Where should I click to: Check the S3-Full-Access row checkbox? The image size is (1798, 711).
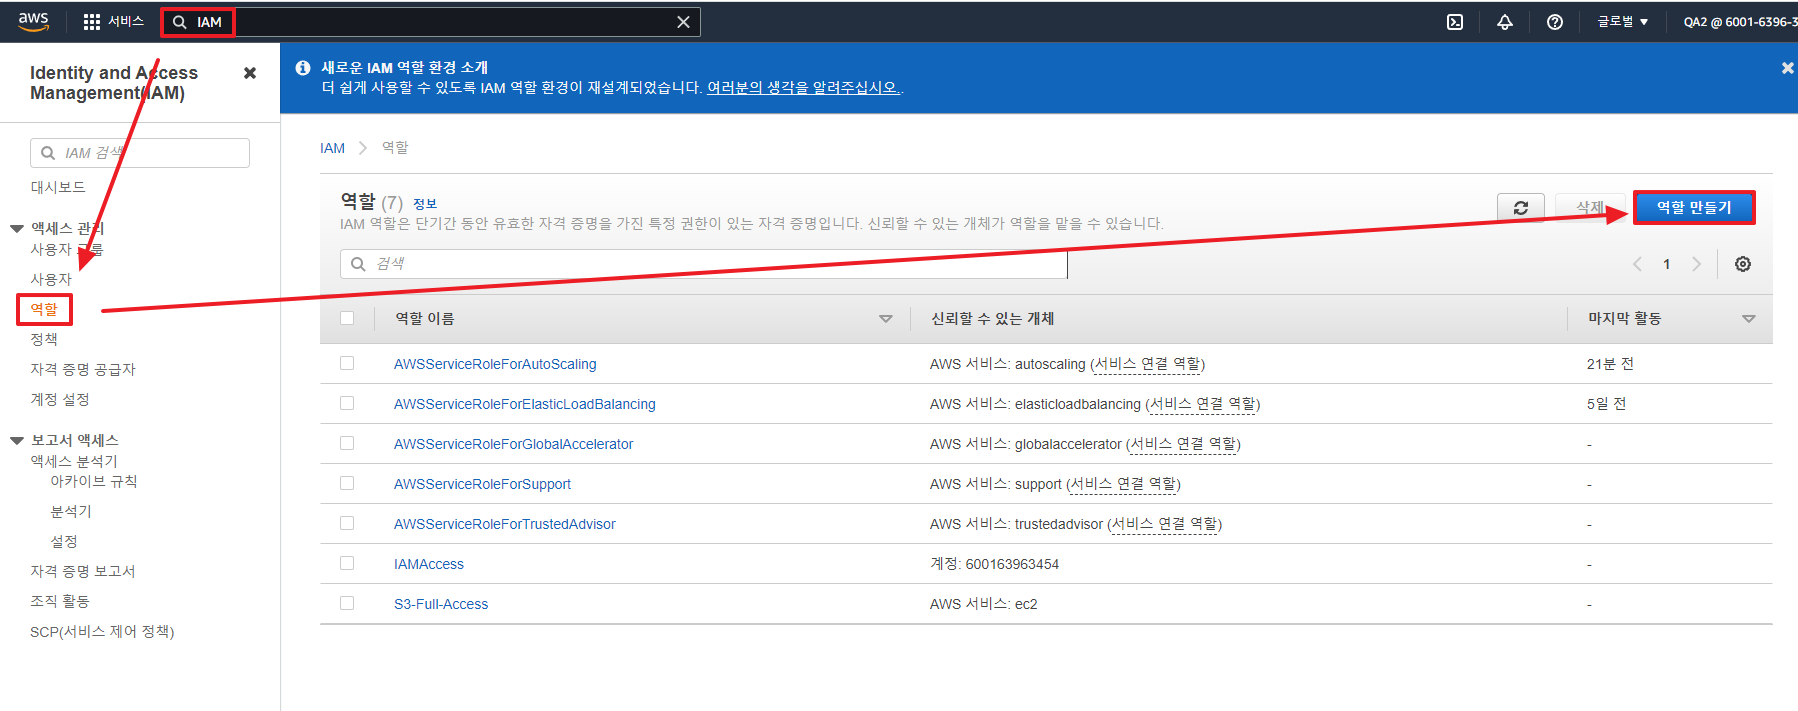click(x=347, y=603)
